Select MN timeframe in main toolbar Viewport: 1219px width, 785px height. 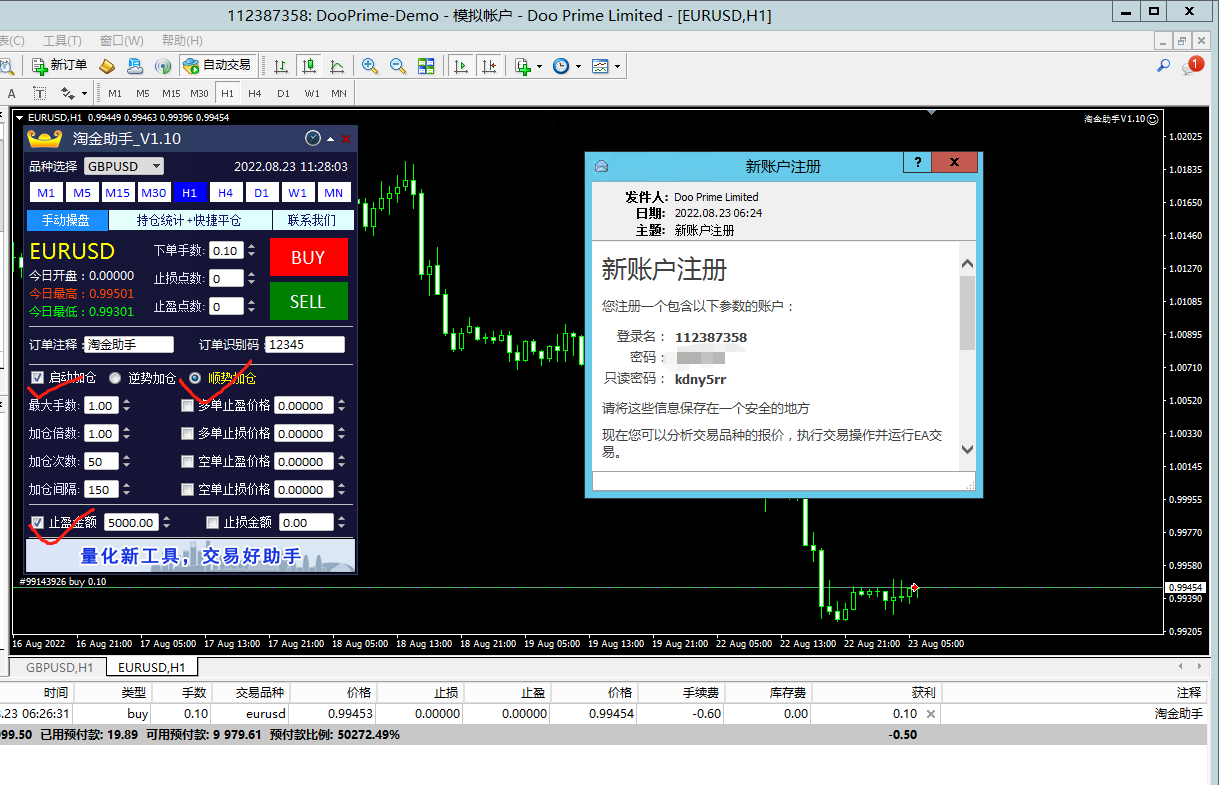(339, 93)
